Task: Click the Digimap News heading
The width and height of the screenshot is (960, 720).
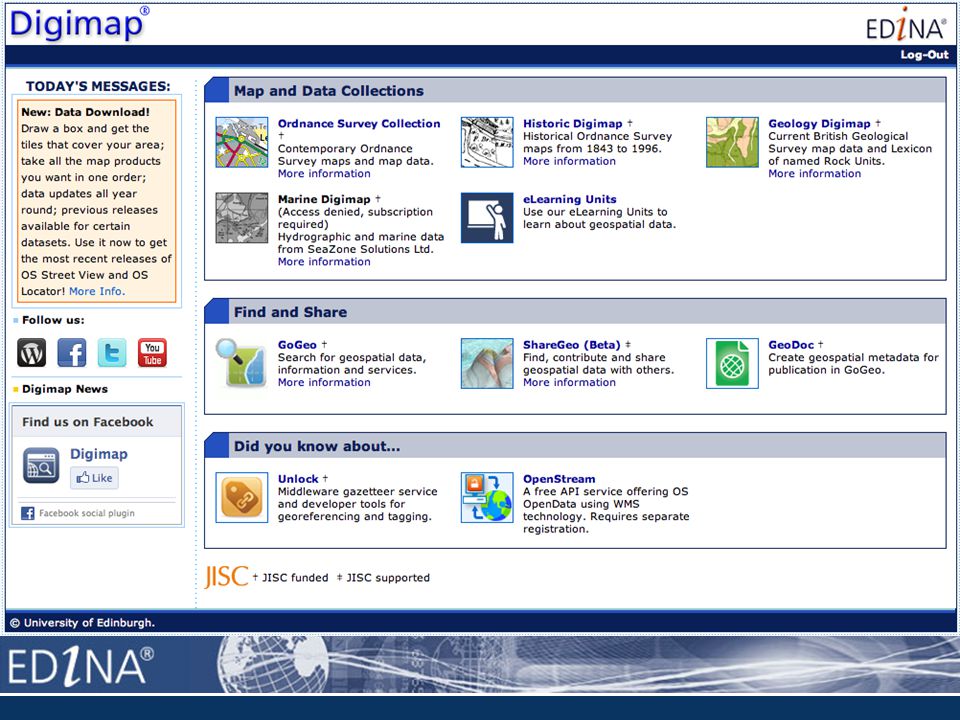Action: tap(65, 389)
